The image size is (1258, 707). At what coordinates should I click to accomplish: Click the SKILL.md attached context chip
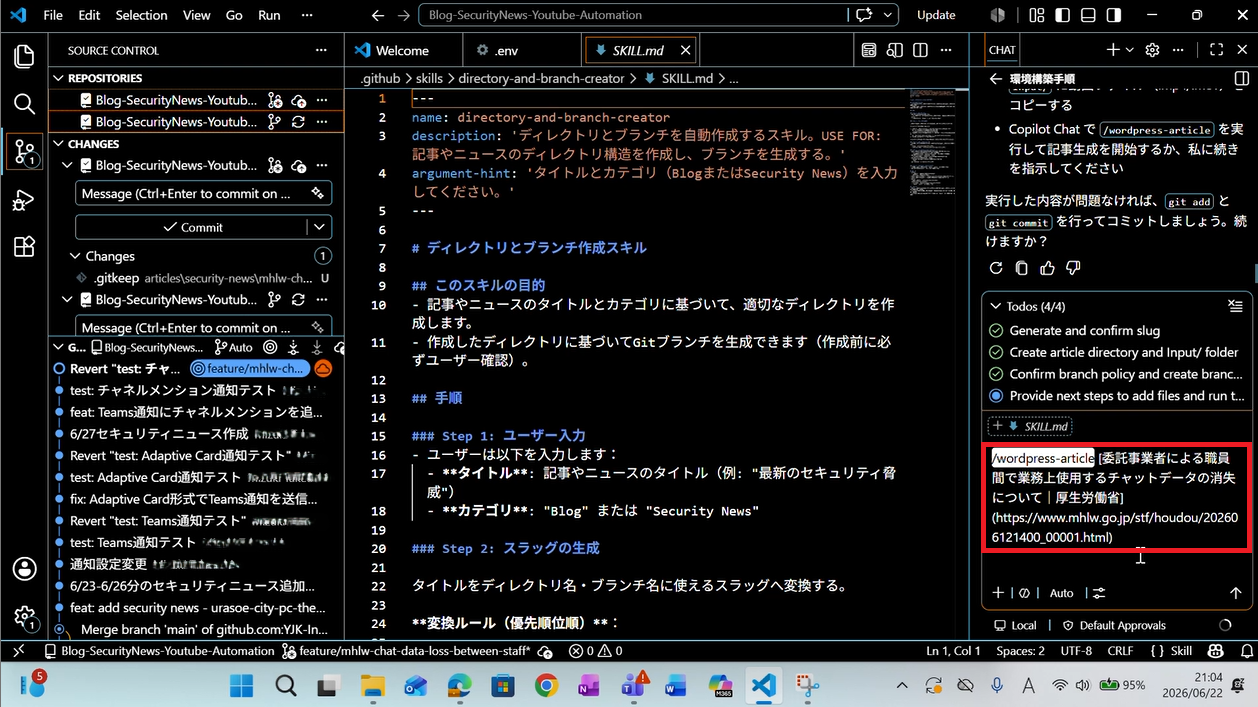pyautogui.click(x=1029, y=426)
